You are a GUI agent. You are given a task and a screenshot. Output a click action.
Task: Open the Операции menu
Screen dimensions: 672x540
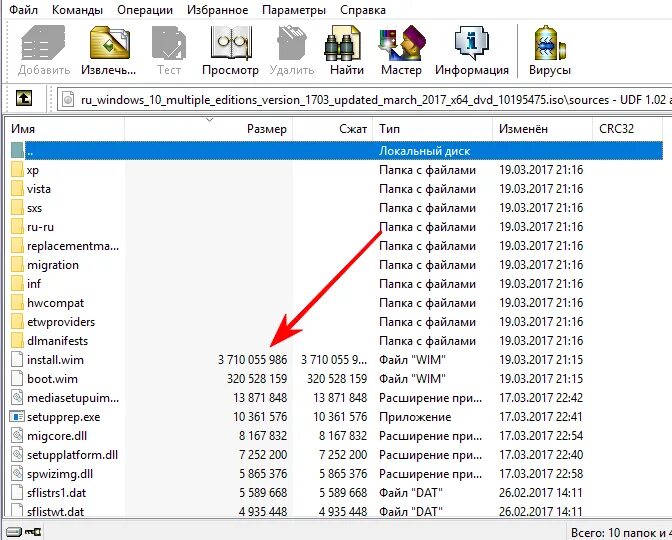pyautogui.click(x=145, y=10)
